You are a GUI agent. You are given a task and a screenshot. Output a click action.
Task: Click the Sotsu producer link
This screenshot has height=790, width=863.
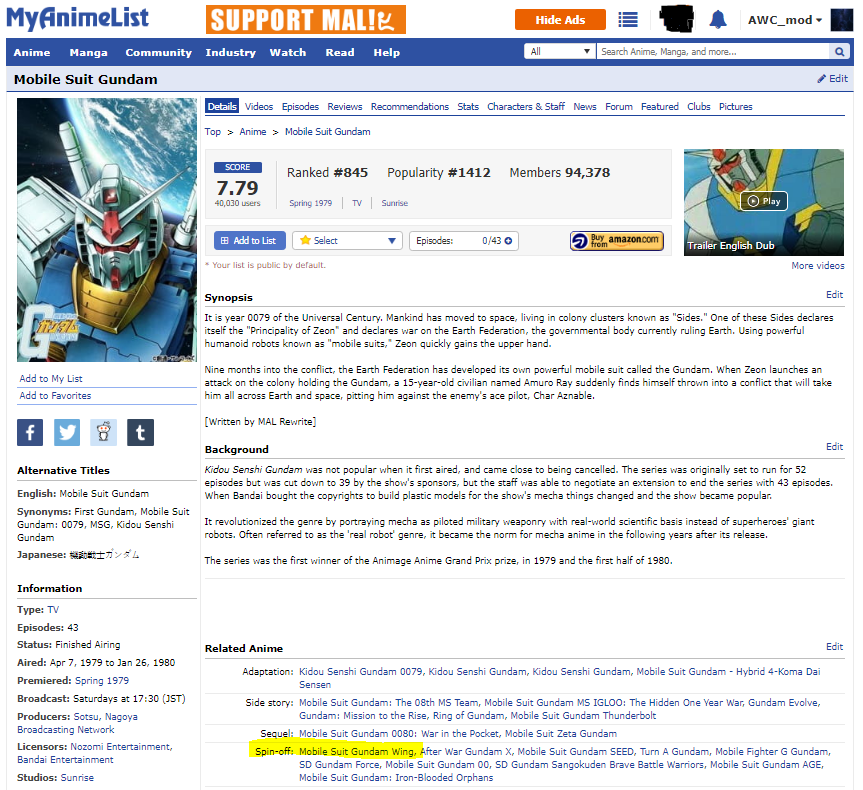85,717
